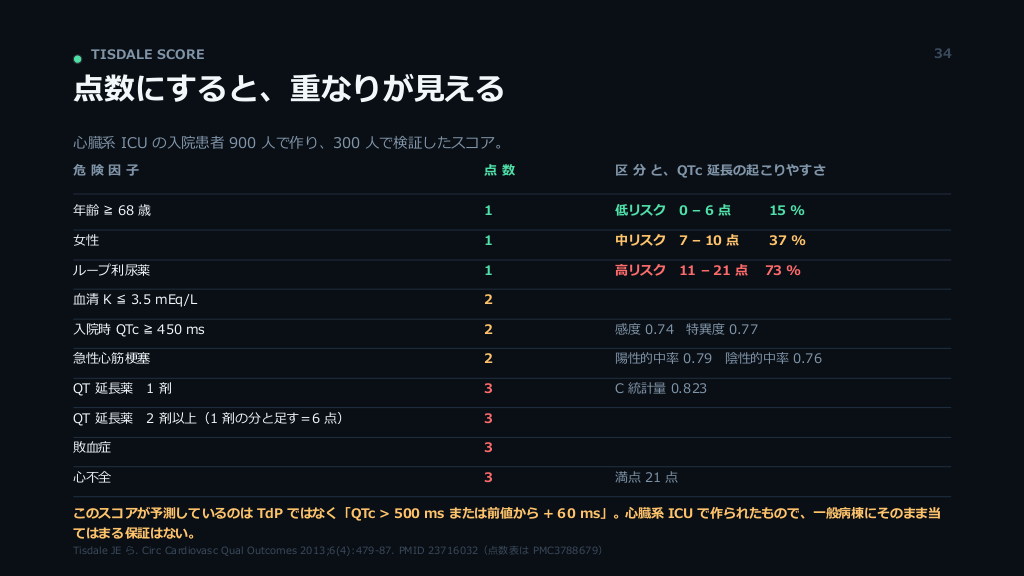1024x576 pixels.
Task: Select the 年齢 ≧ 68 歳 row
Action: [x=512, y=210]
